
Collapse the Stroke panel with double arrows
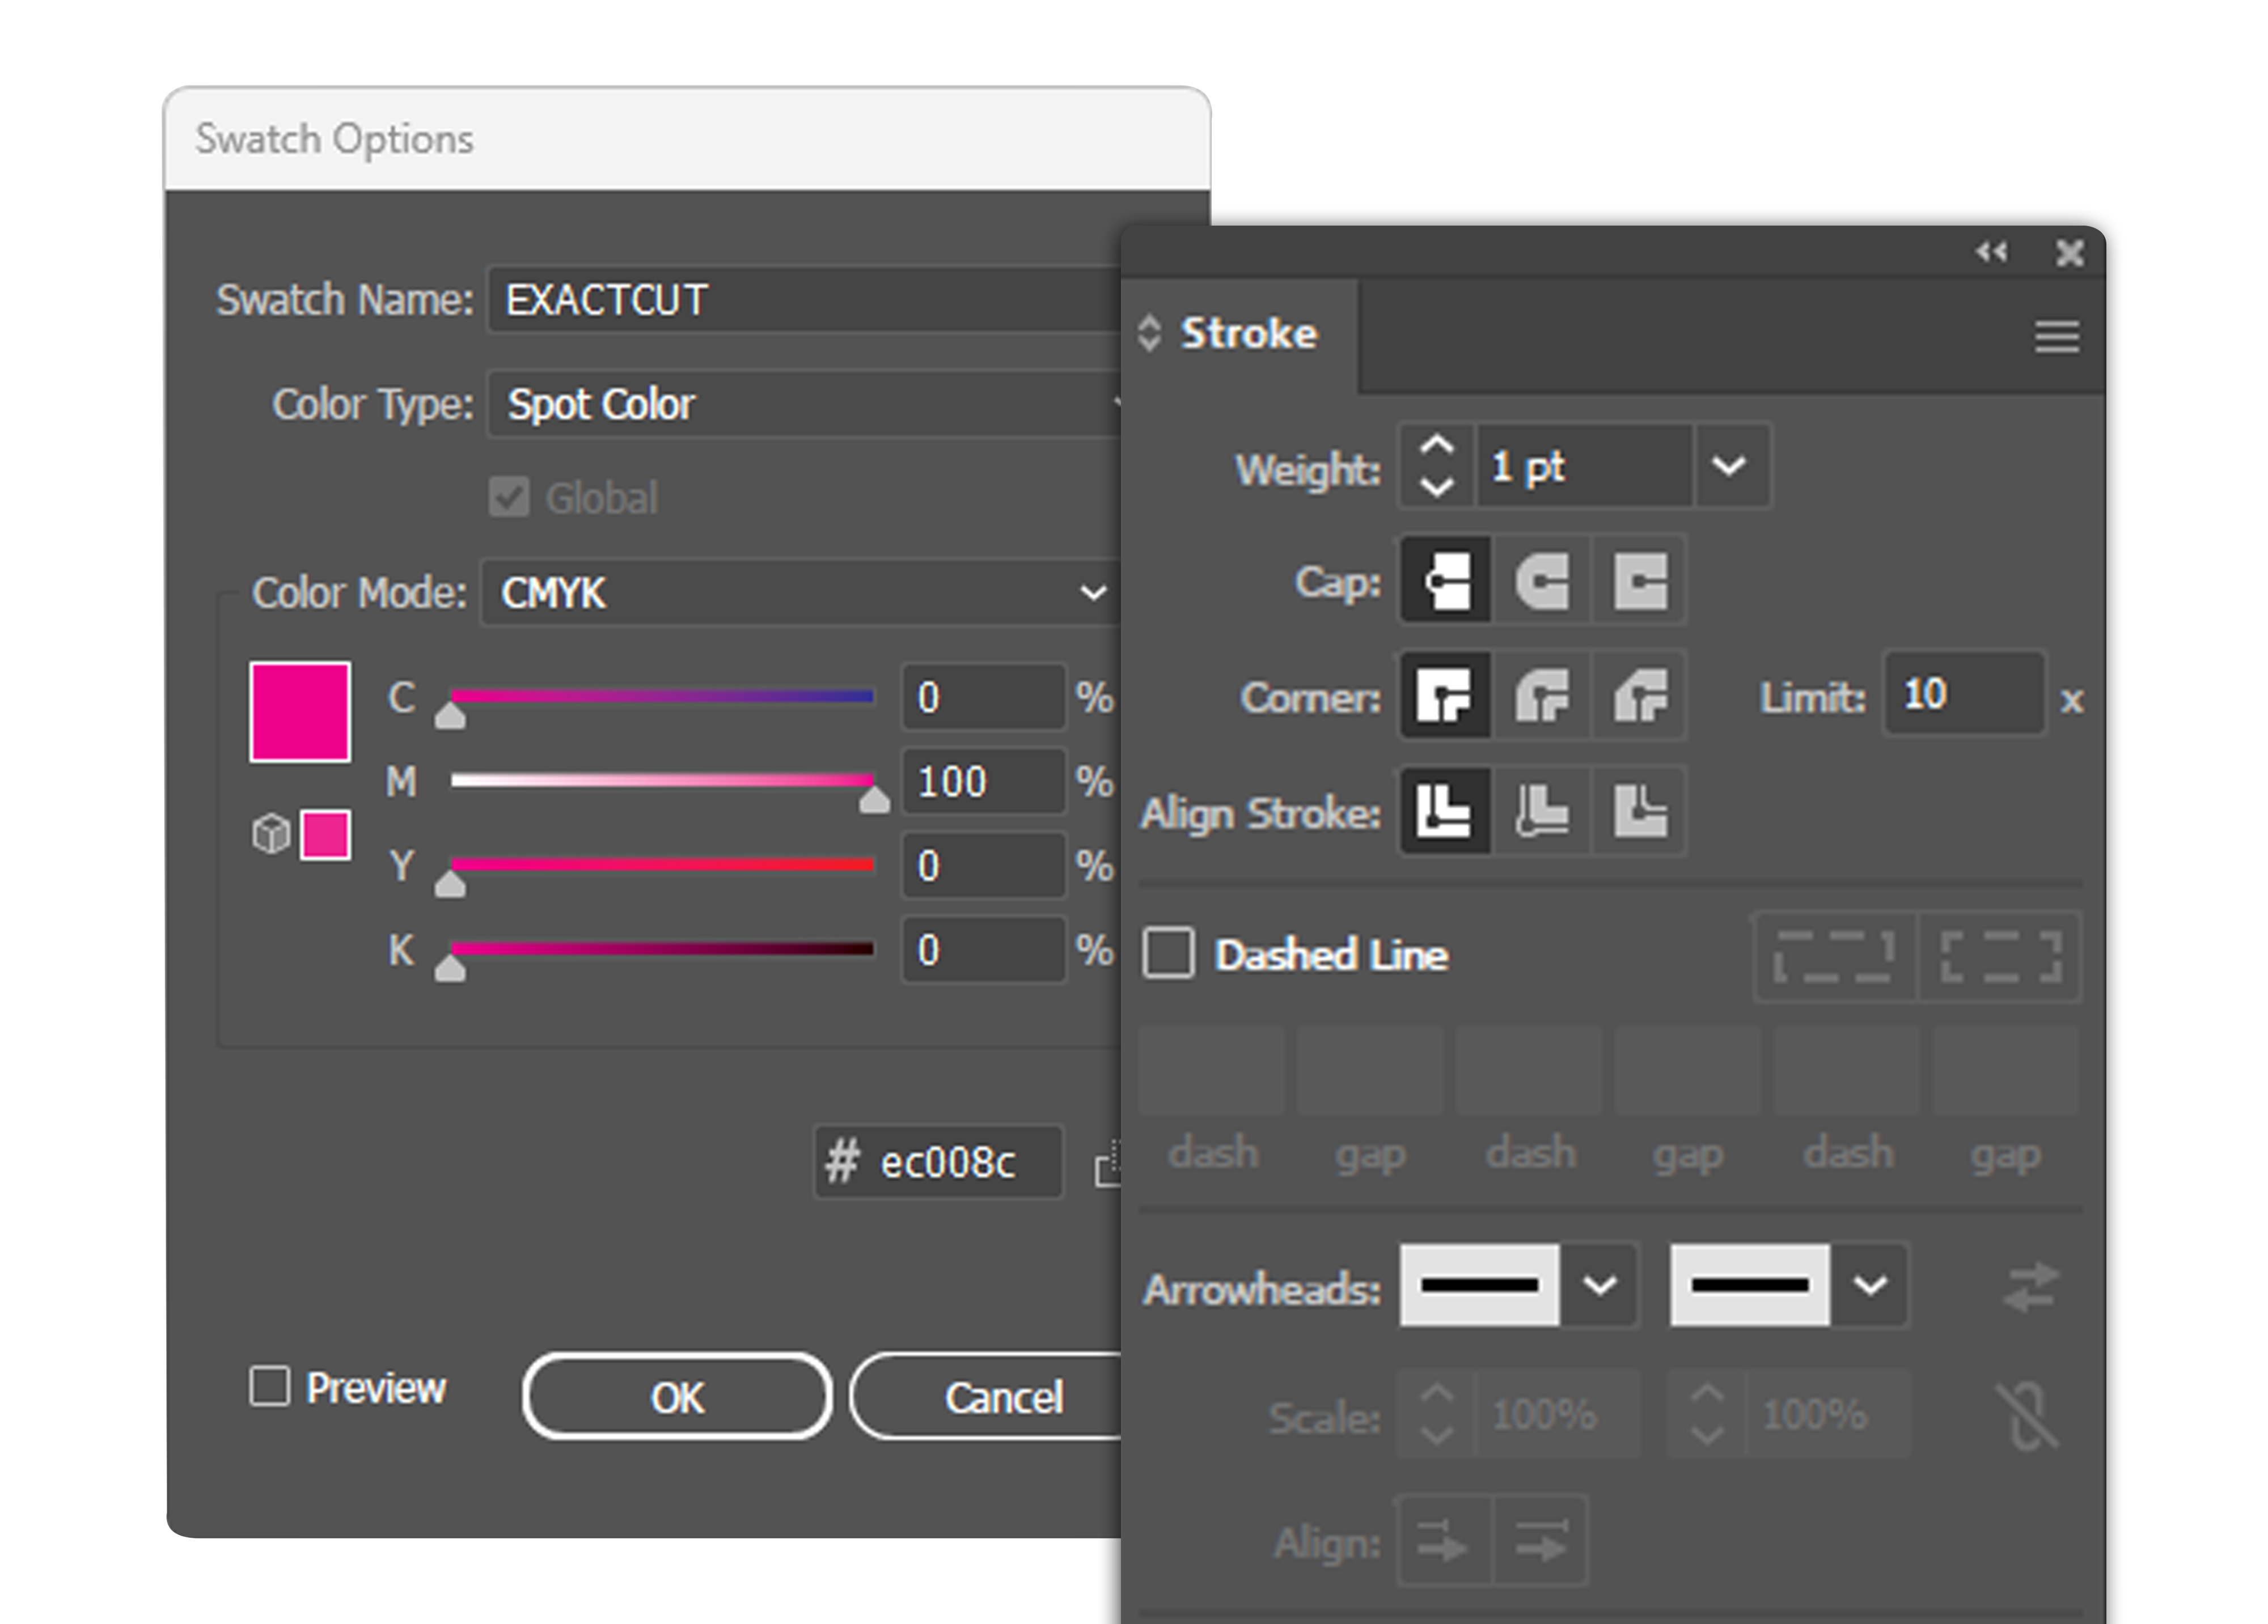point(1991,252)
